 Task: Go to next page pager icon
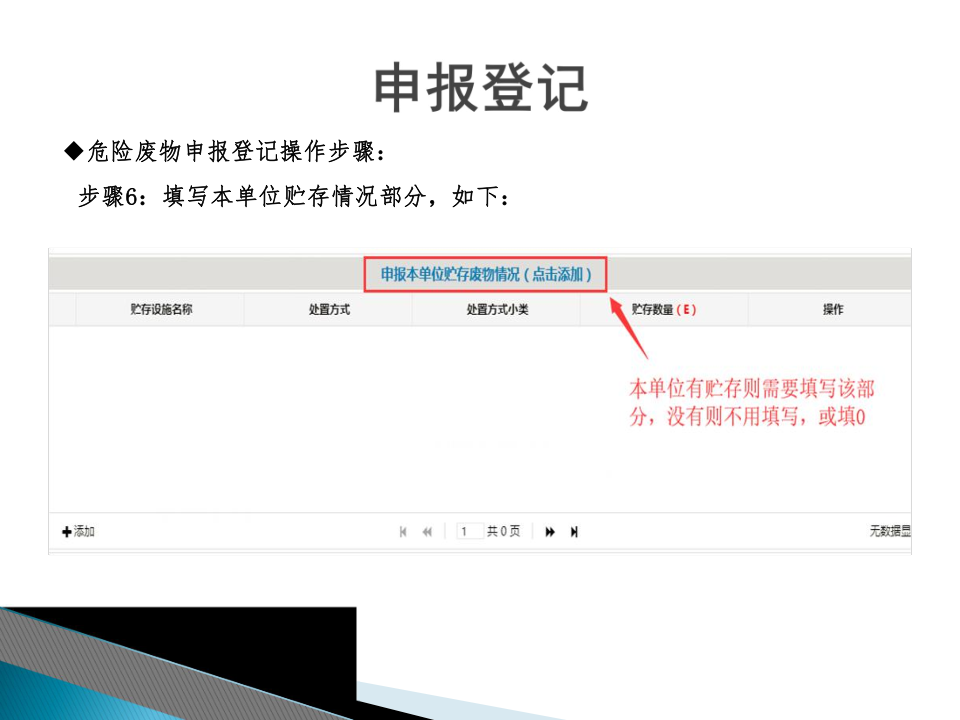click(x=550, y=531)
